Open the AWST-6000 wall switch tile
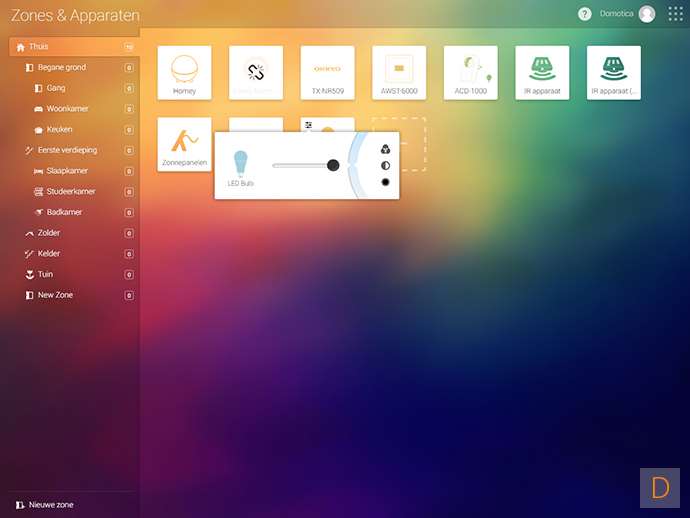This screenshot has height=518, width=690. pyautogui.click(x=399, y=73)
